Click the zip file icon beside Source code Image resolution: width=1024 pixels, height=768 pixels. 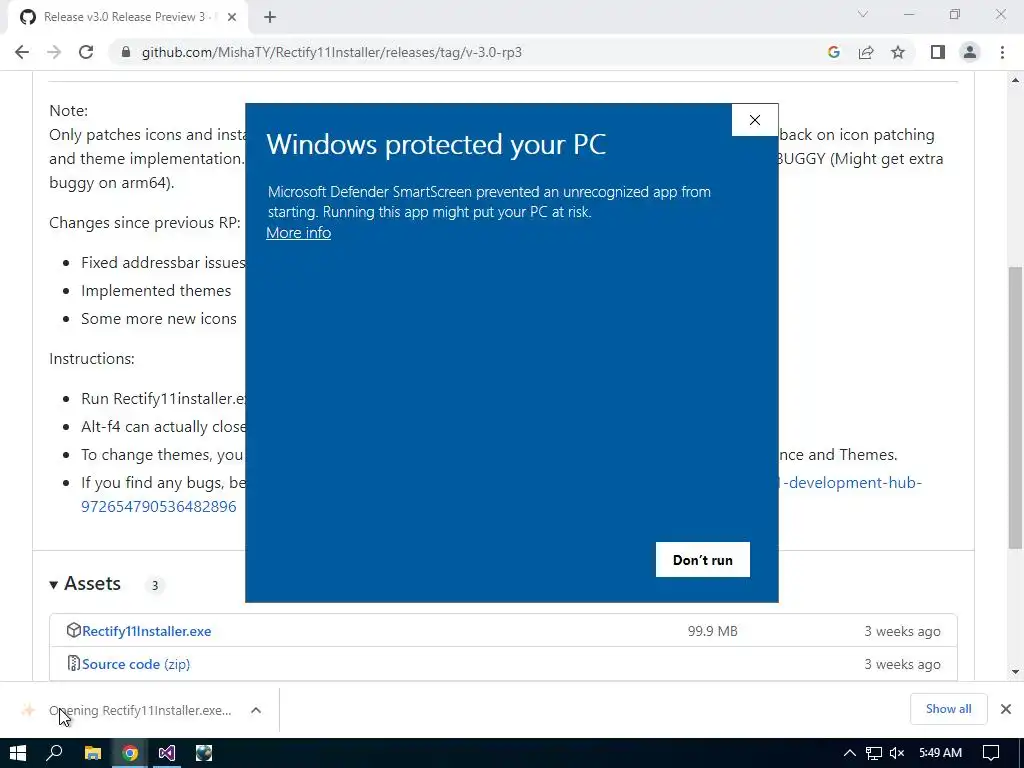[73, 664]
